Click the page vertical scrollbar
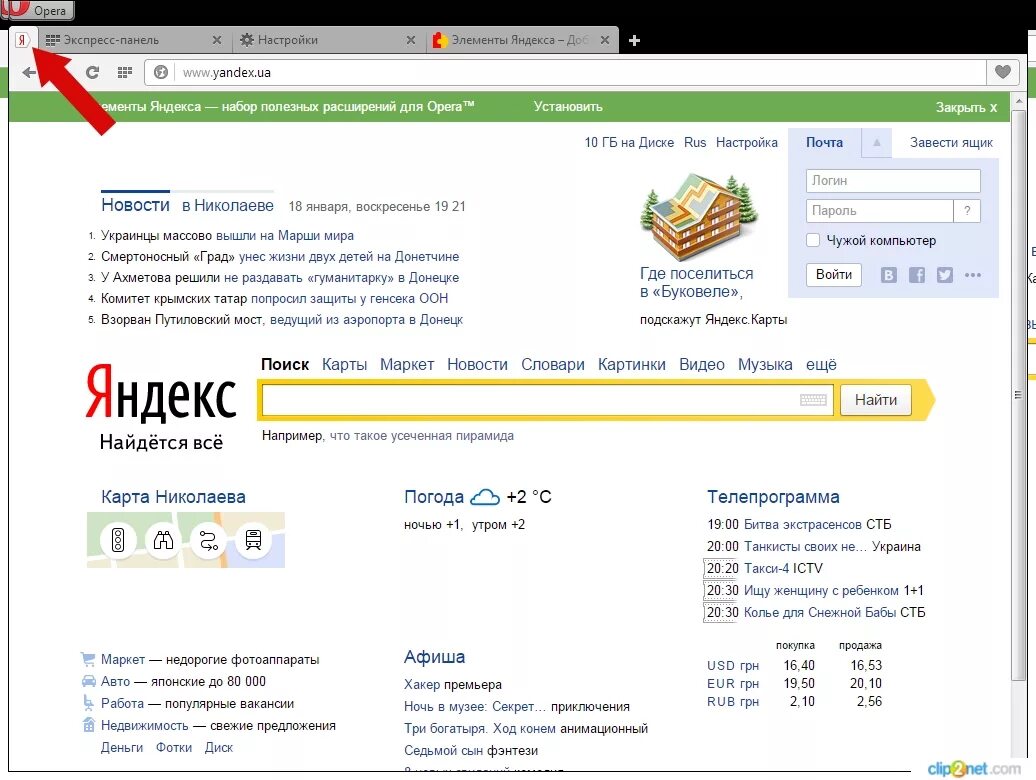This screenshot has height=780, width=1036. click(1018, 396)
